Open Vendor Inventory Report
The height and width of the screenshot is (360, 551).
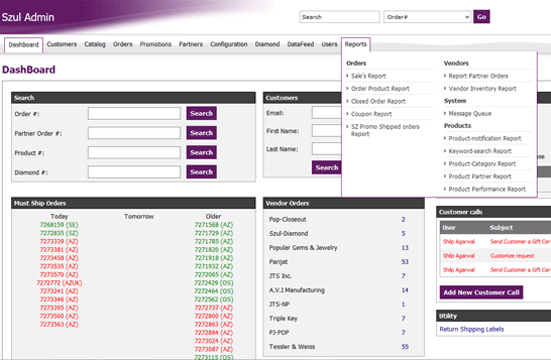[482, 89]
